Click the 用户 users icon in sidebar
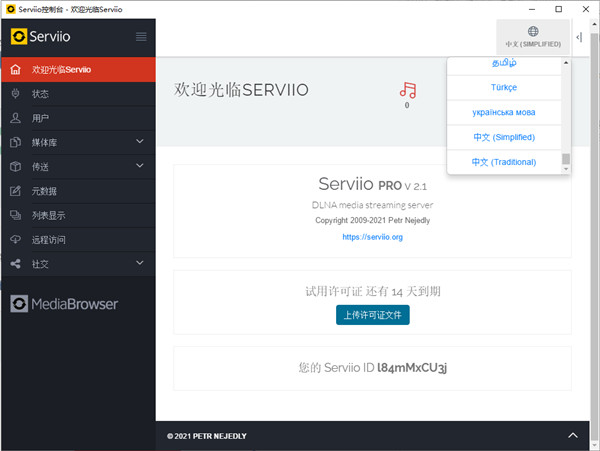 point(15,118)
